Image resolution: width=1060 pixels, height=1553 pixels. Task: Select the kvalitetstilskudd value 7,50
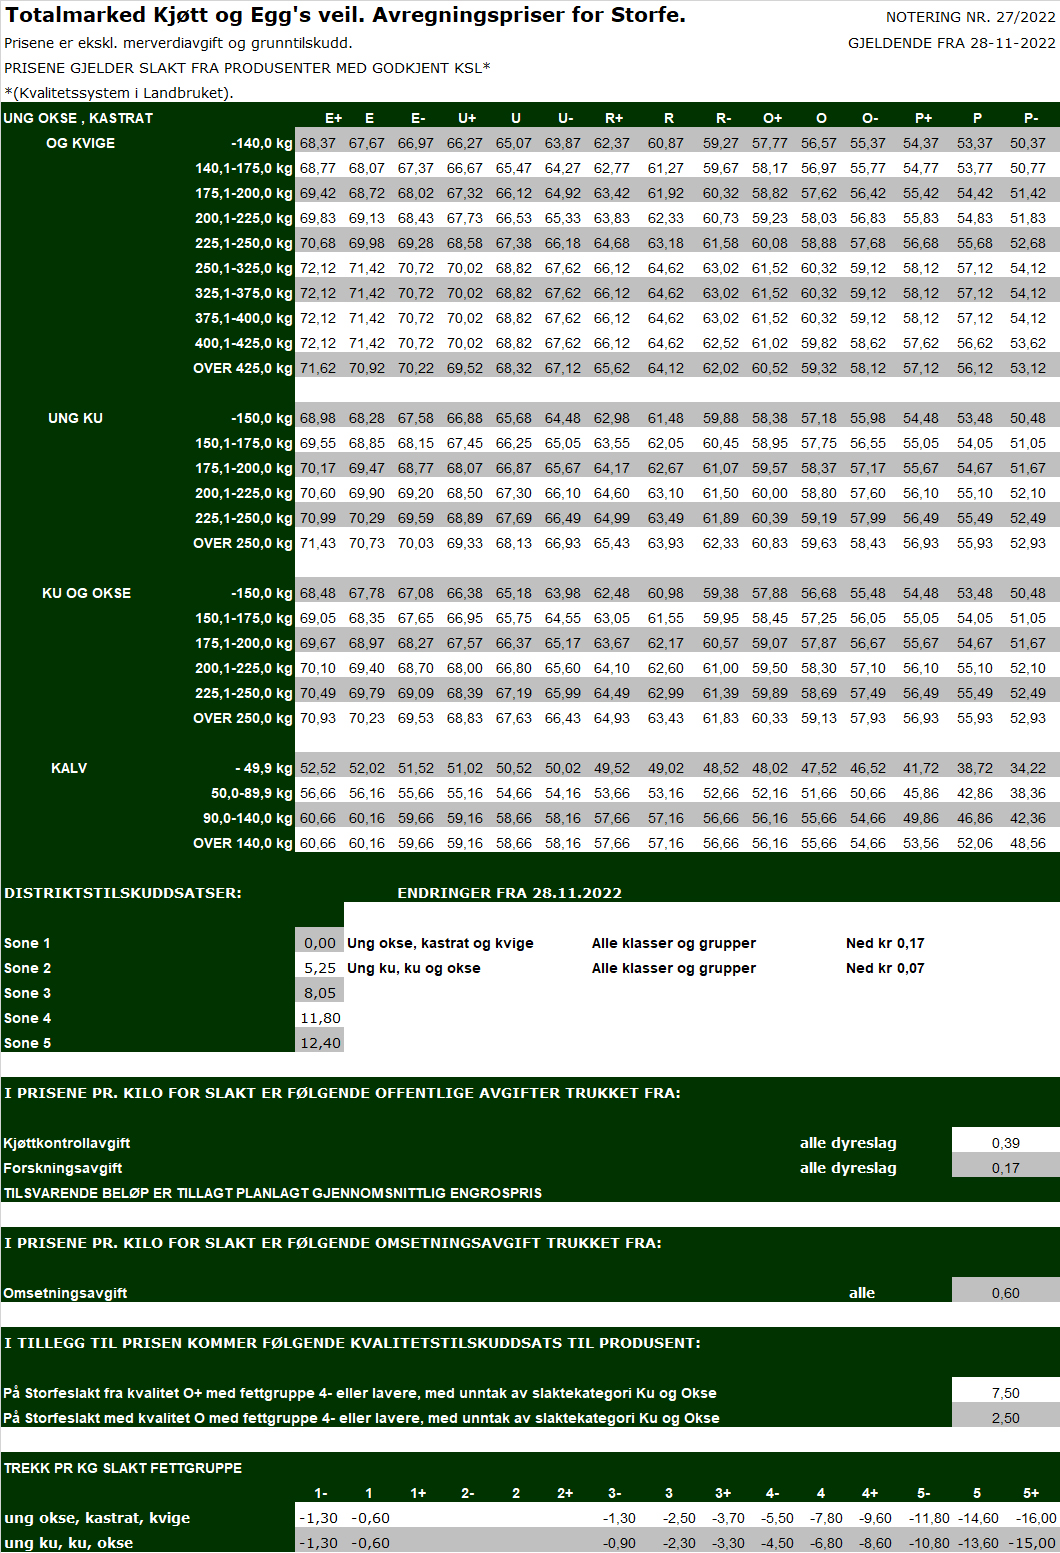coord(1005,1393)
